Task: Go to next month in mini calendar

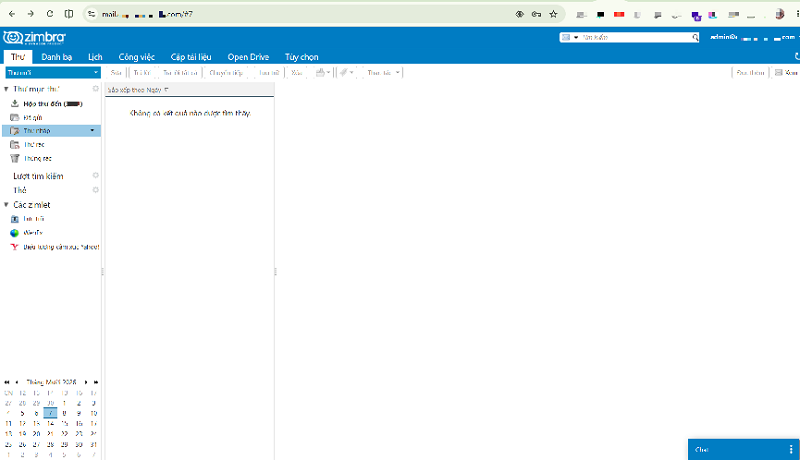Action: pyautogui.click(x=86, y=382)
